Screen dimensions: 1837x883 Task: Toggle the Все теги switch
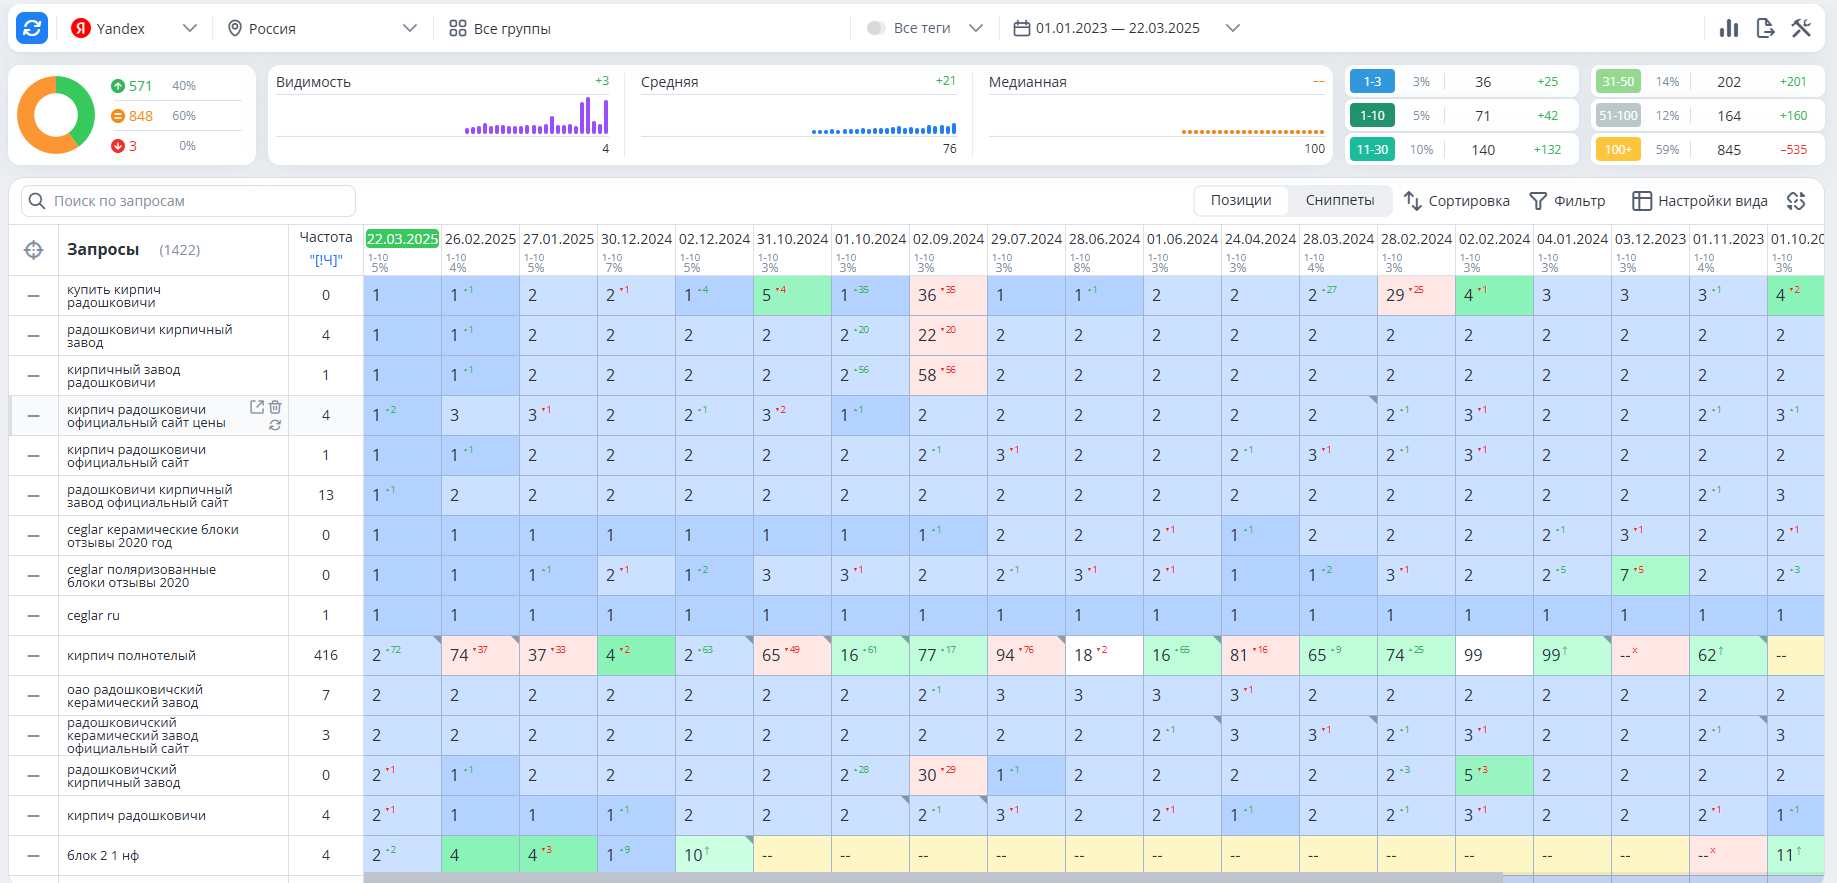[x=876, y=28]
